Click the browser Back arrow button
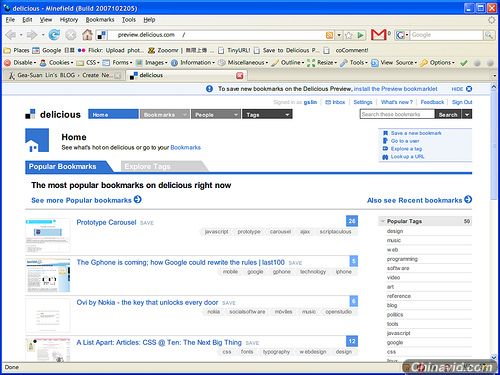Viewport: 500px width, 375px height. click(10, 35)
